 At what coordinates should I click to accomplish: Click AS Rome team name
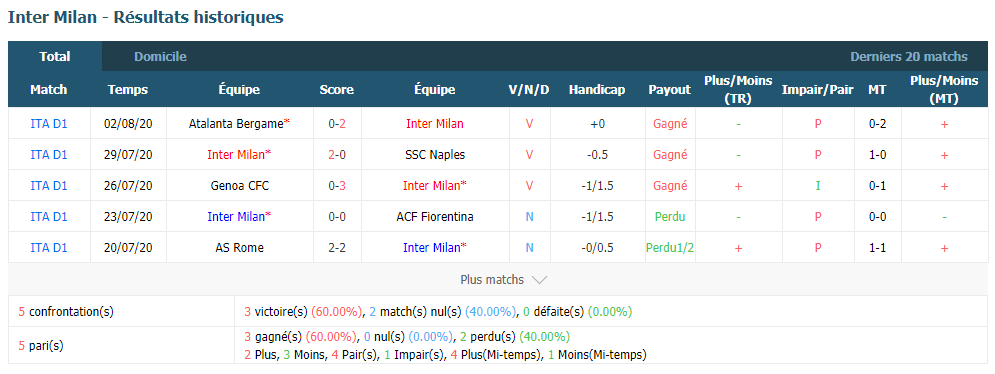pos(240,248)
